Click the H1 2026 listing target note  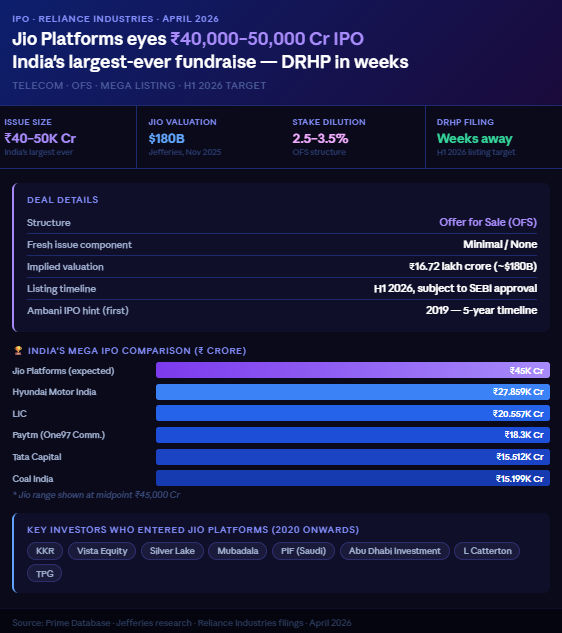point(476,152)
